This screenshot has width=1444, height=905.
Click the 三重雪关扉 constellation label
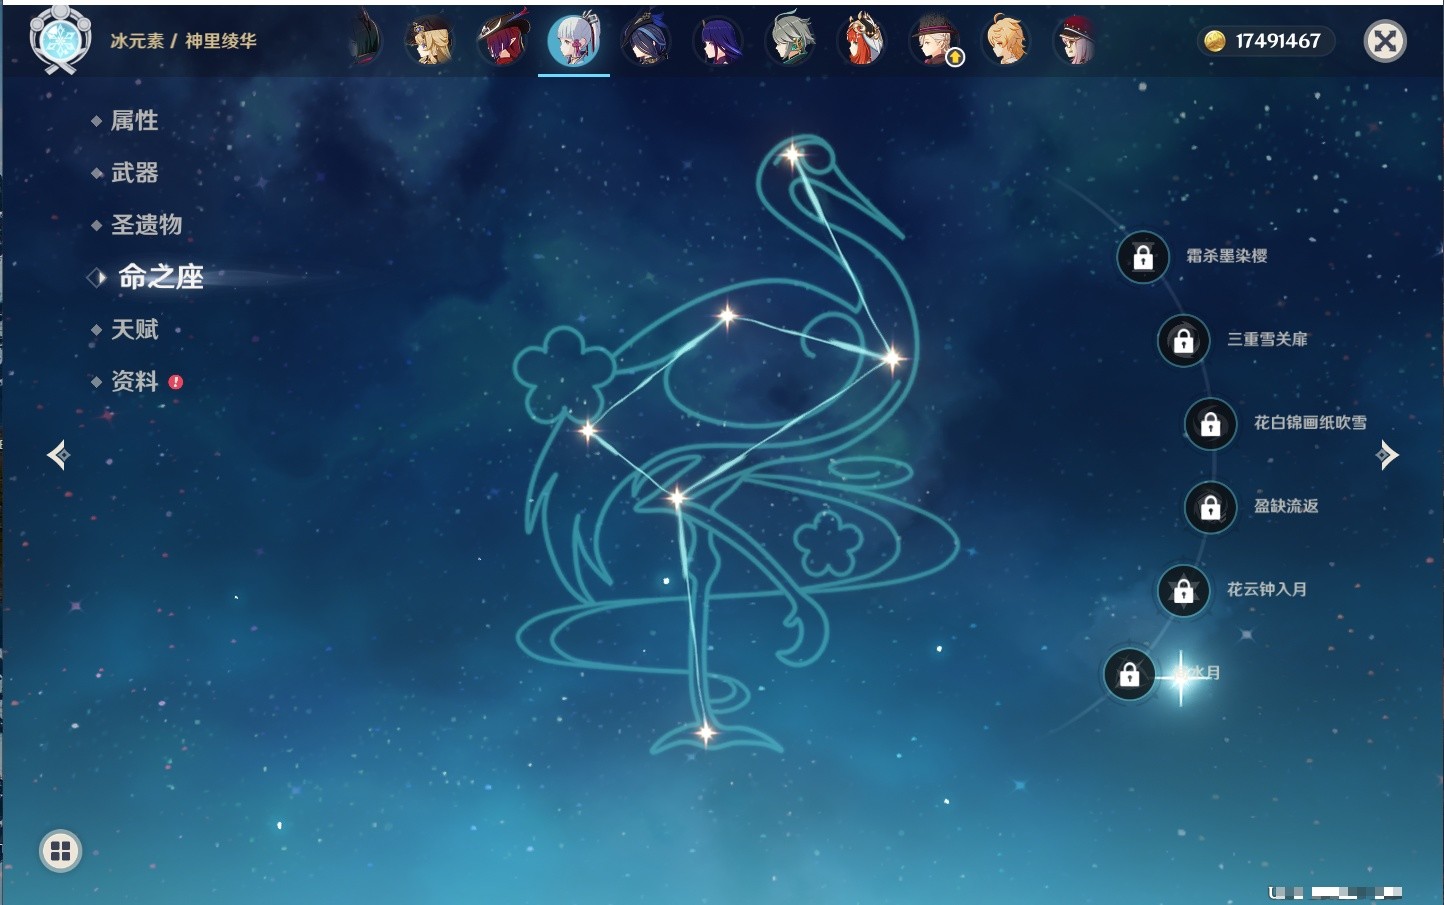(x=1267, y=339)
